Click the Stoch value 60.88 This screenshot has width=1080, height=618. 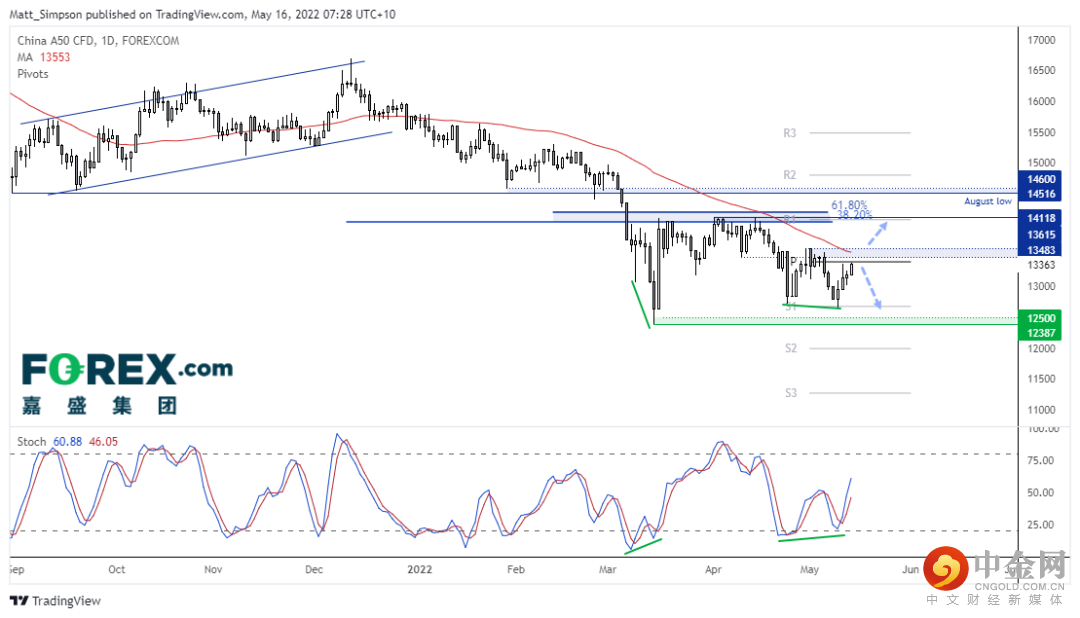[68, 442]
